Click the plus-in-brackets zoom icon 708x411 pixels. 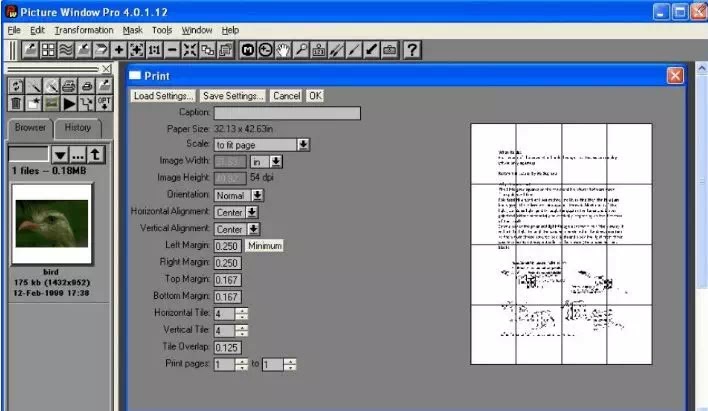(x=136, y=50)
